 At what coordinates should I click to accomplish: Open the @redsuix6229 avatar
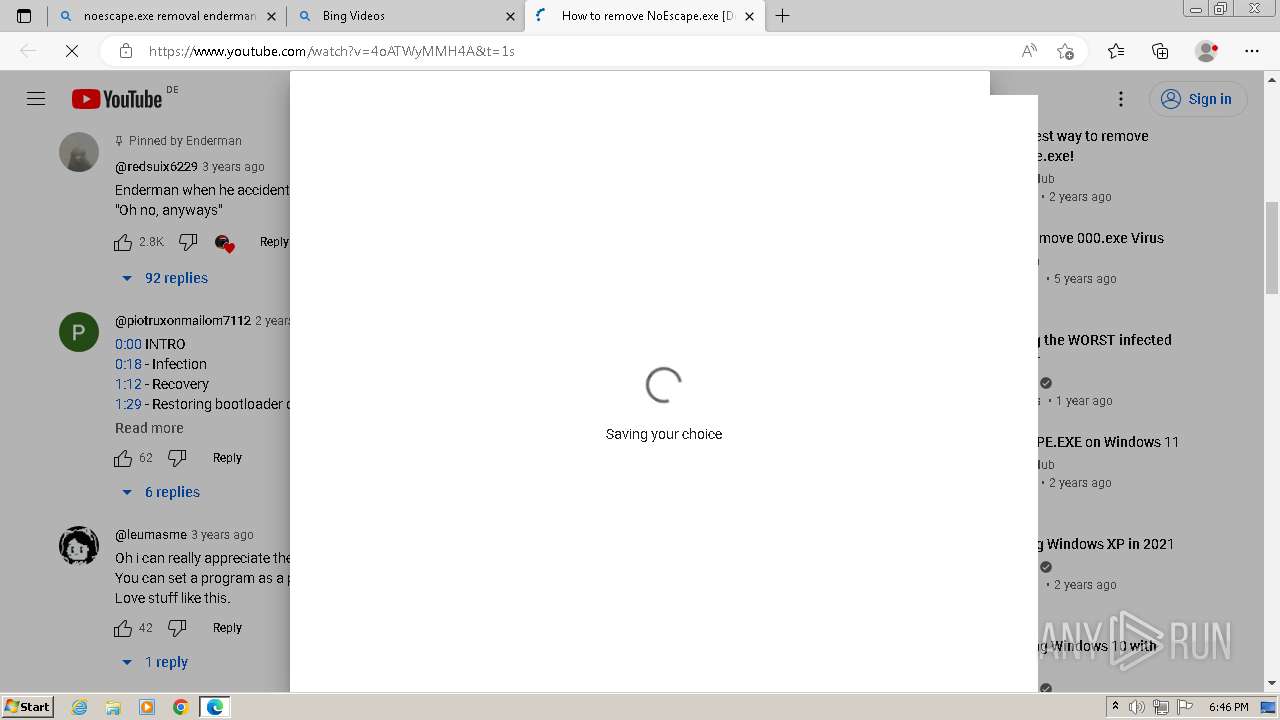[79, 152]
